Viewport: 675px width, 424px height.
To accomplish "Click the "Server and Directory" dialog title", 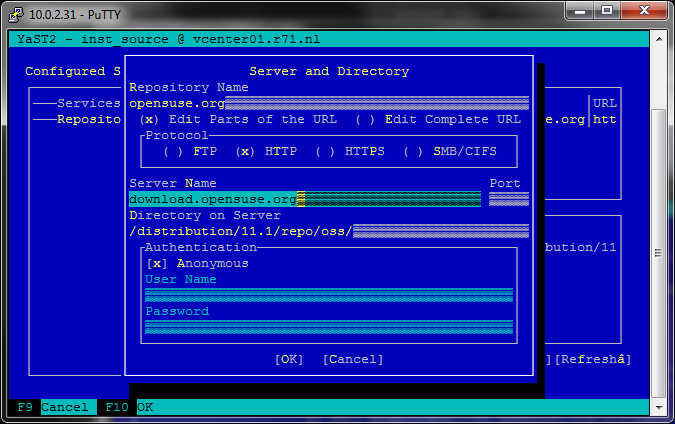I will click(x=329, y=71).
